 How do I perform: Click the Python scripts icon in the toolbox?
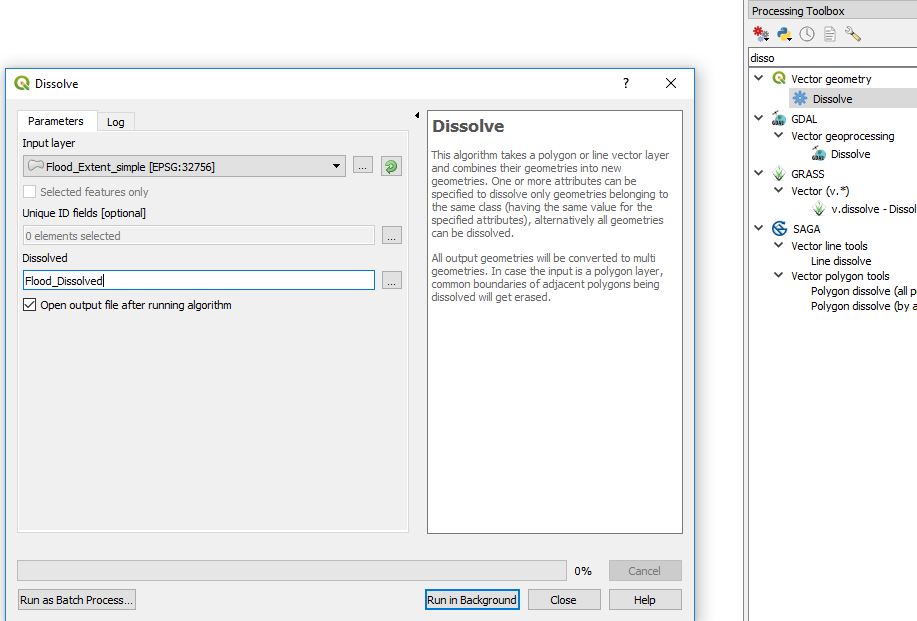click(784, 34)
